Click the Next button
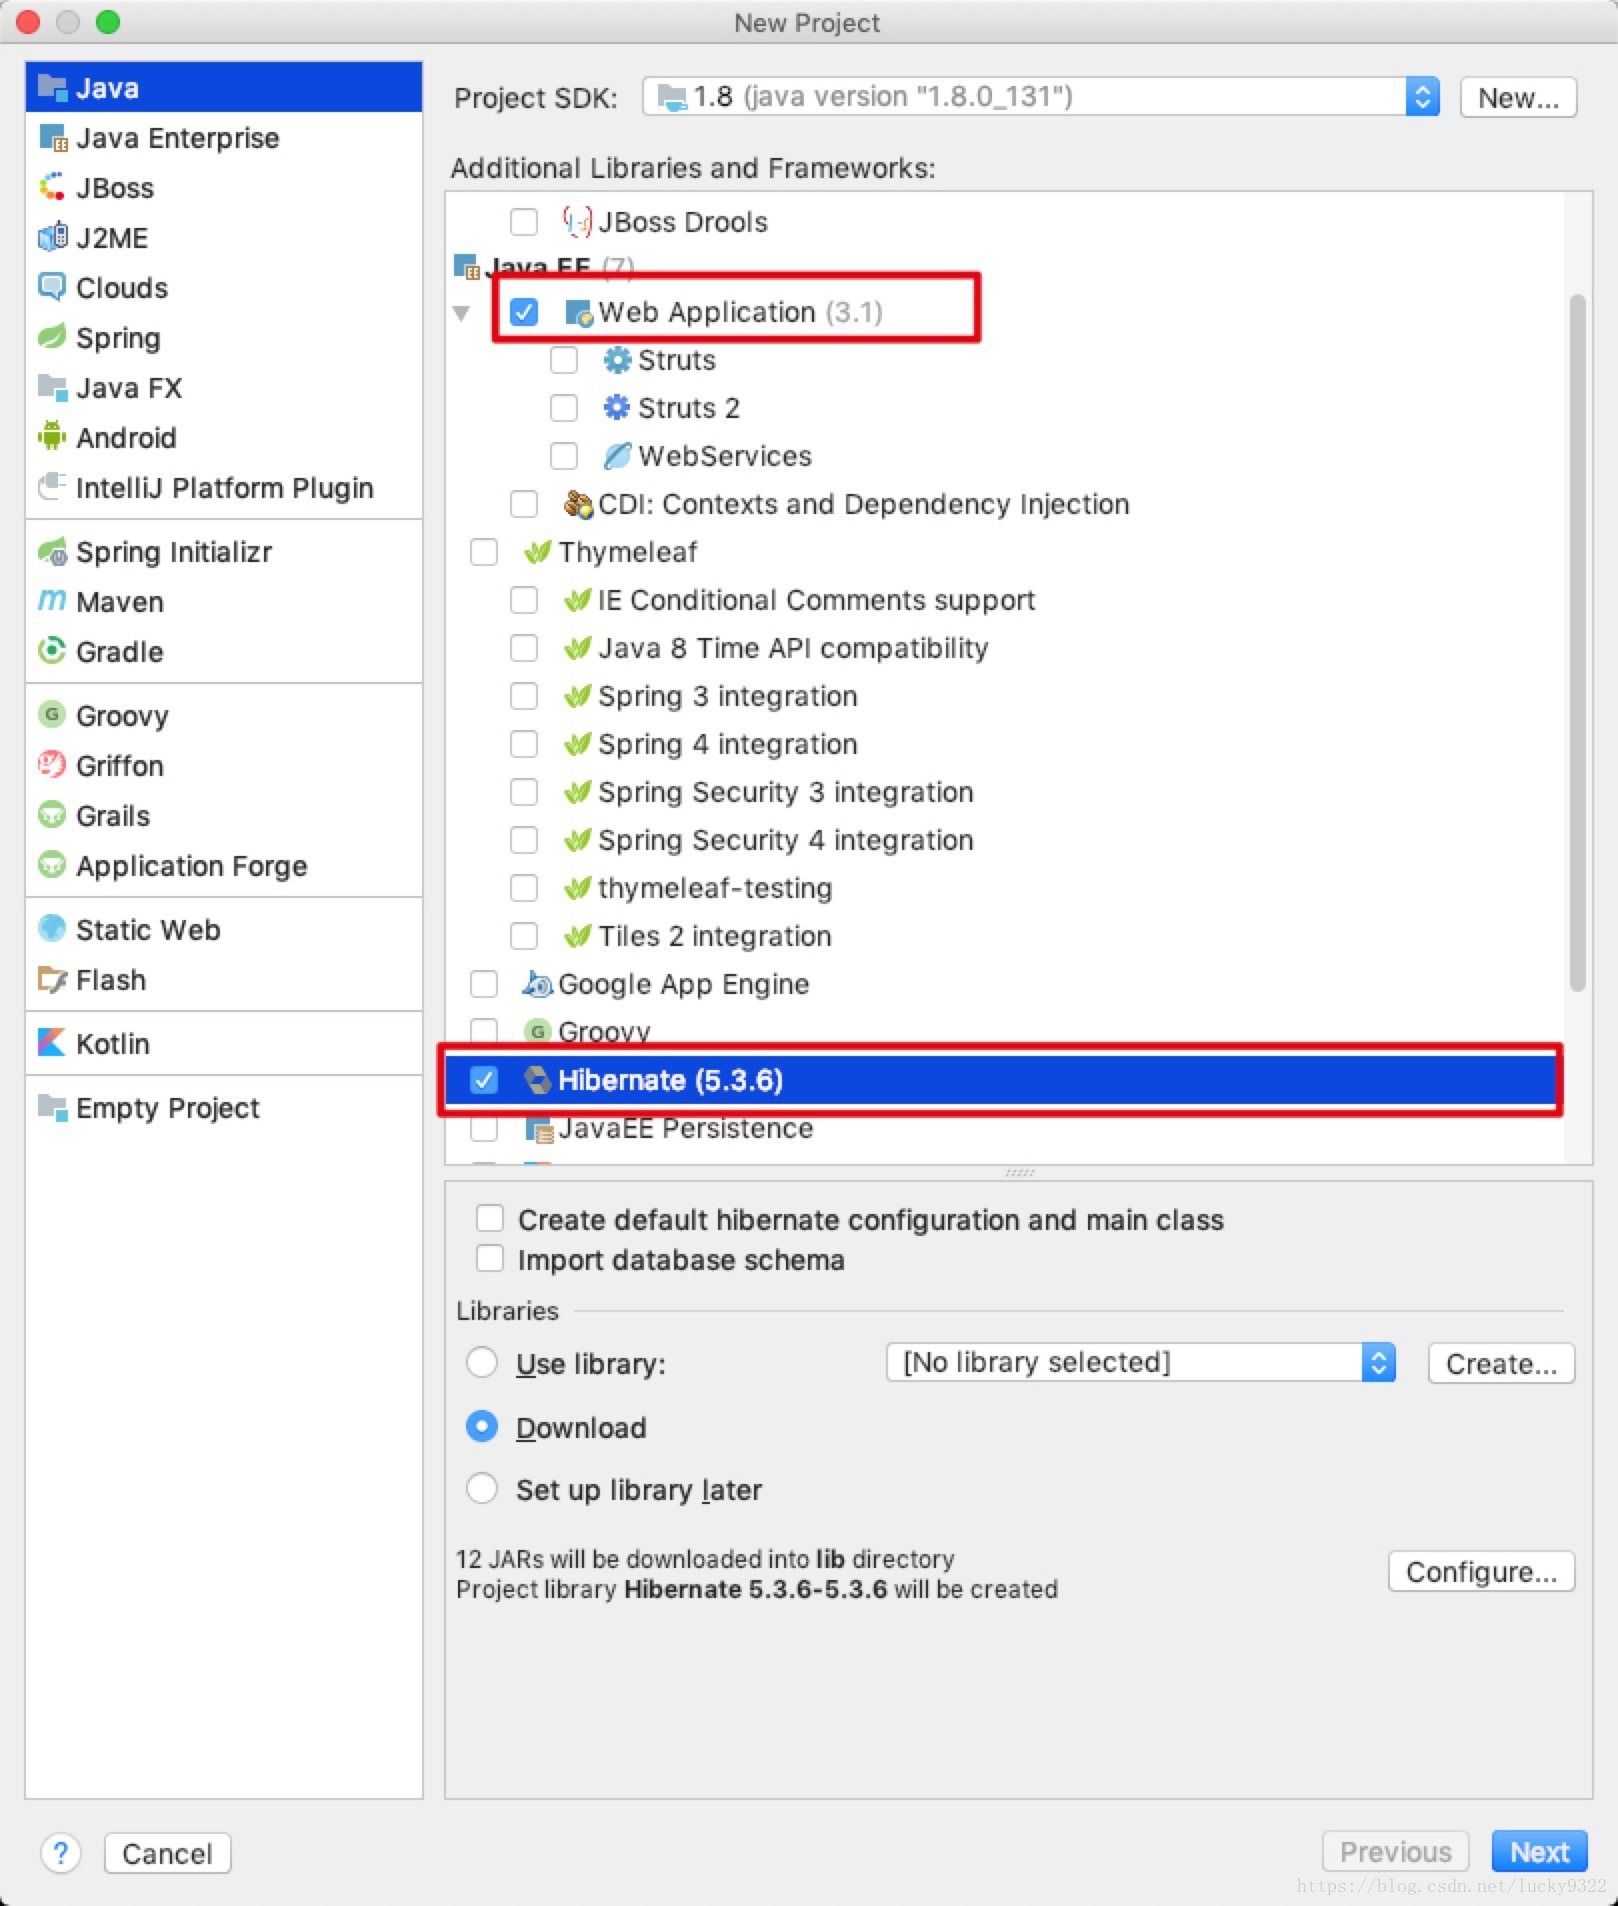 coord(1539,1852)
